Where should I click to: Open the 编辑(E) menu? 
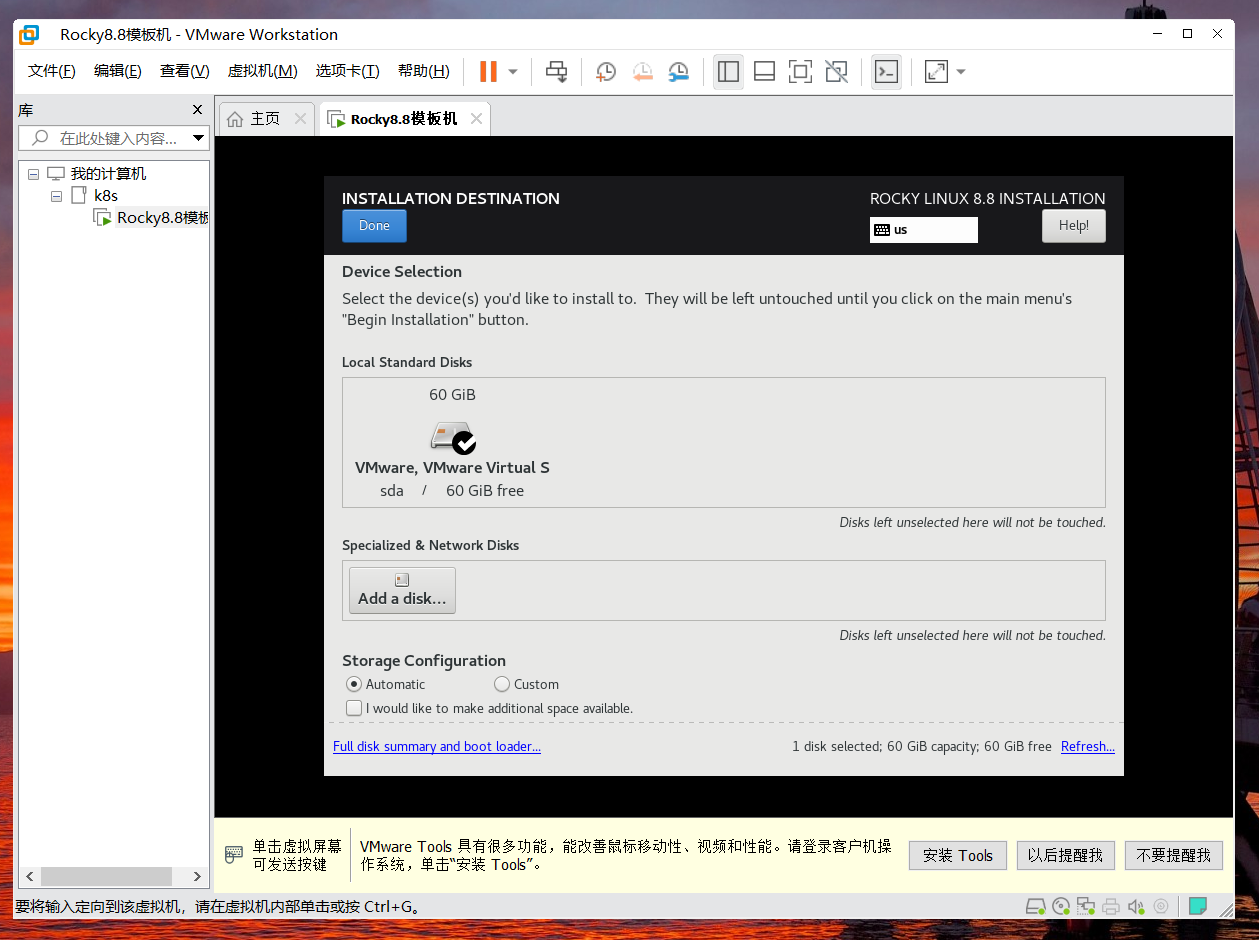click(118, 71)
